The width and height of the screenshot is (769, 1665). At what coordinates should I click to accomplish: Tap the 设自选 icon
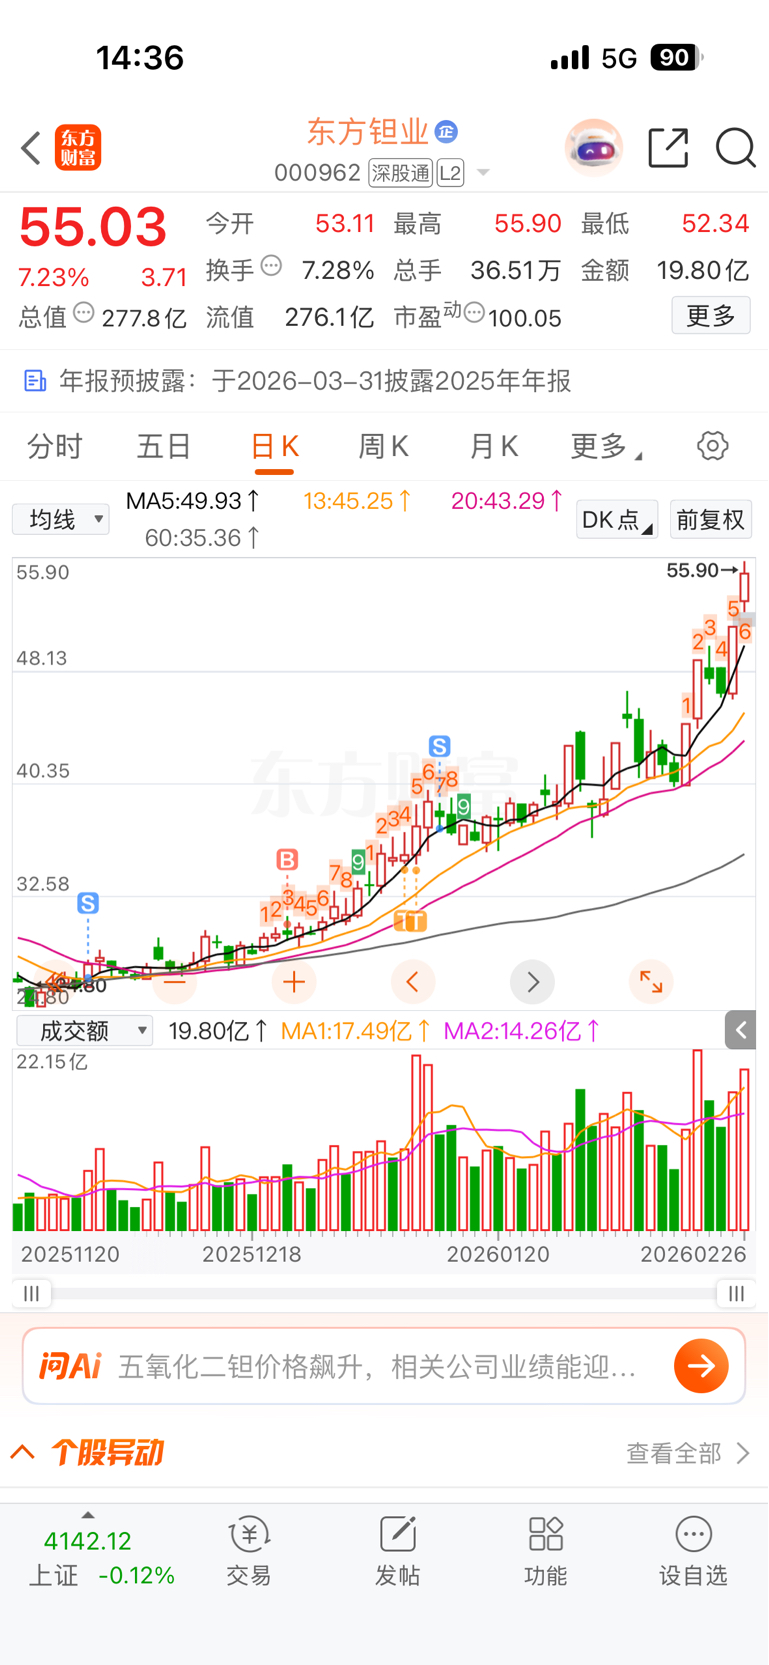[693, 1534]
